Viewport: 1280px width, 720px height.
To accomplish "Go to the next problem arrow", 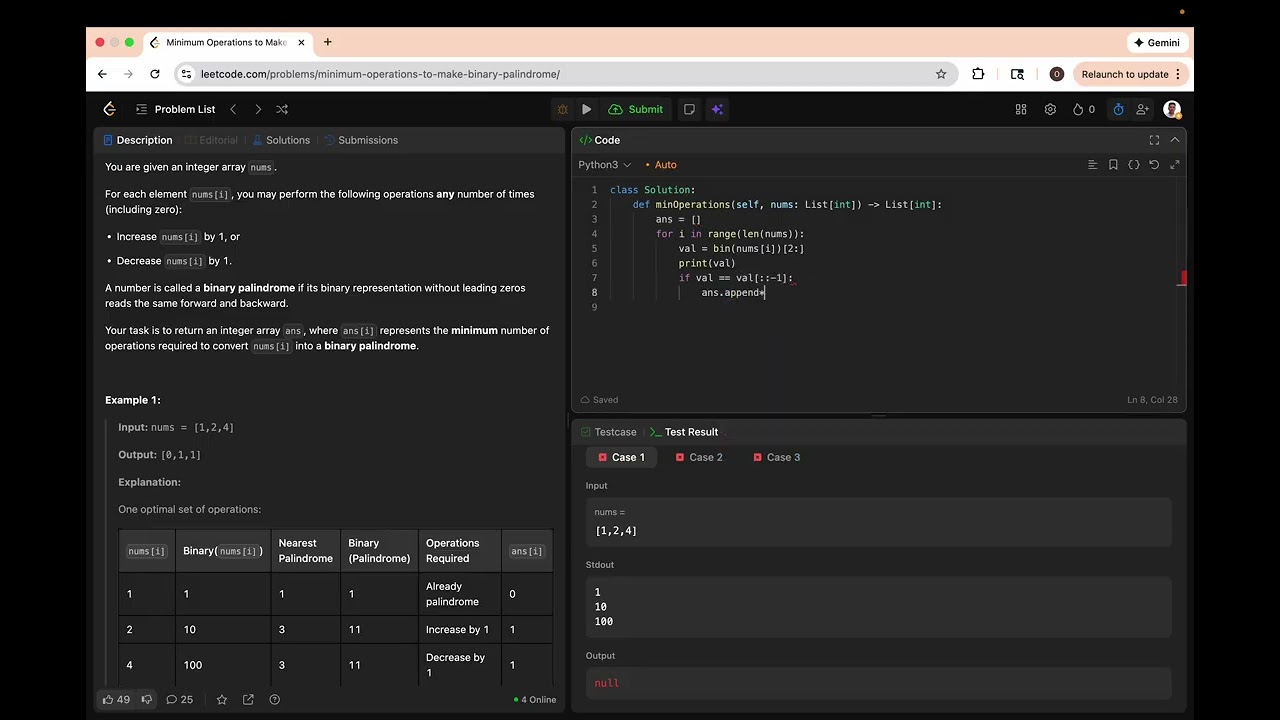I will point(258,109).
